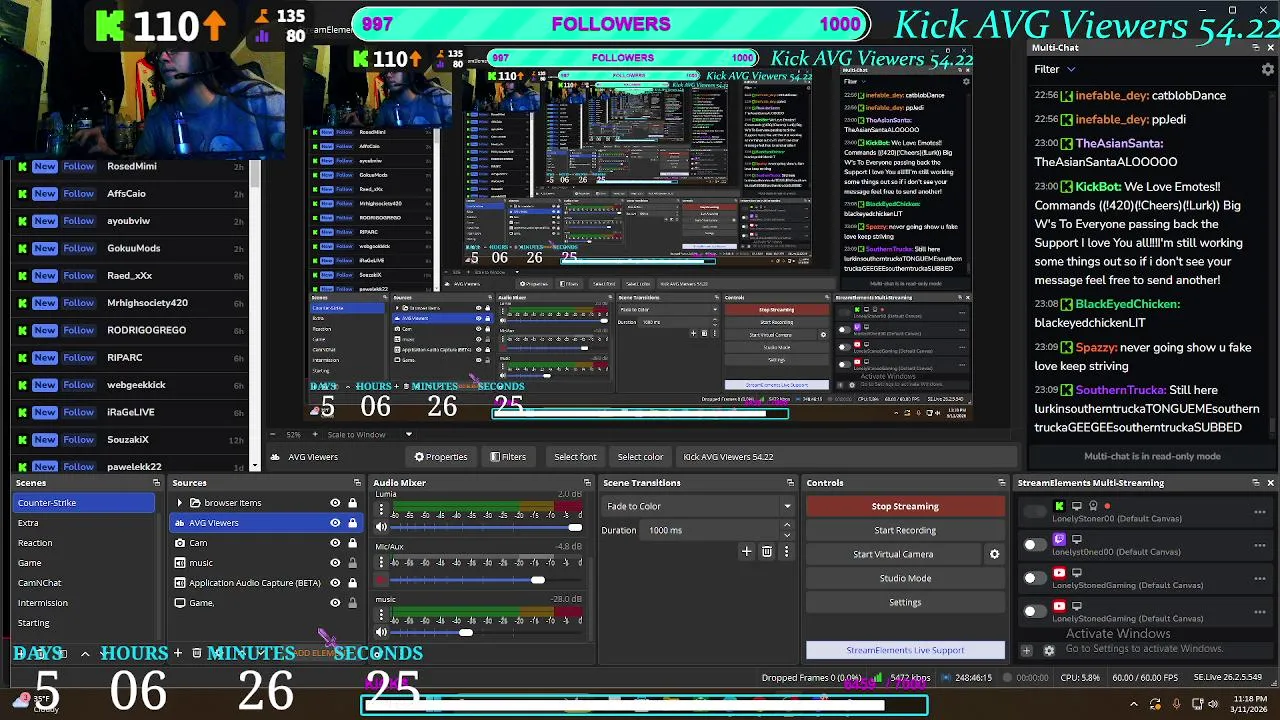
Task: Open Filters for the selected source
Action: pos(508,457)
